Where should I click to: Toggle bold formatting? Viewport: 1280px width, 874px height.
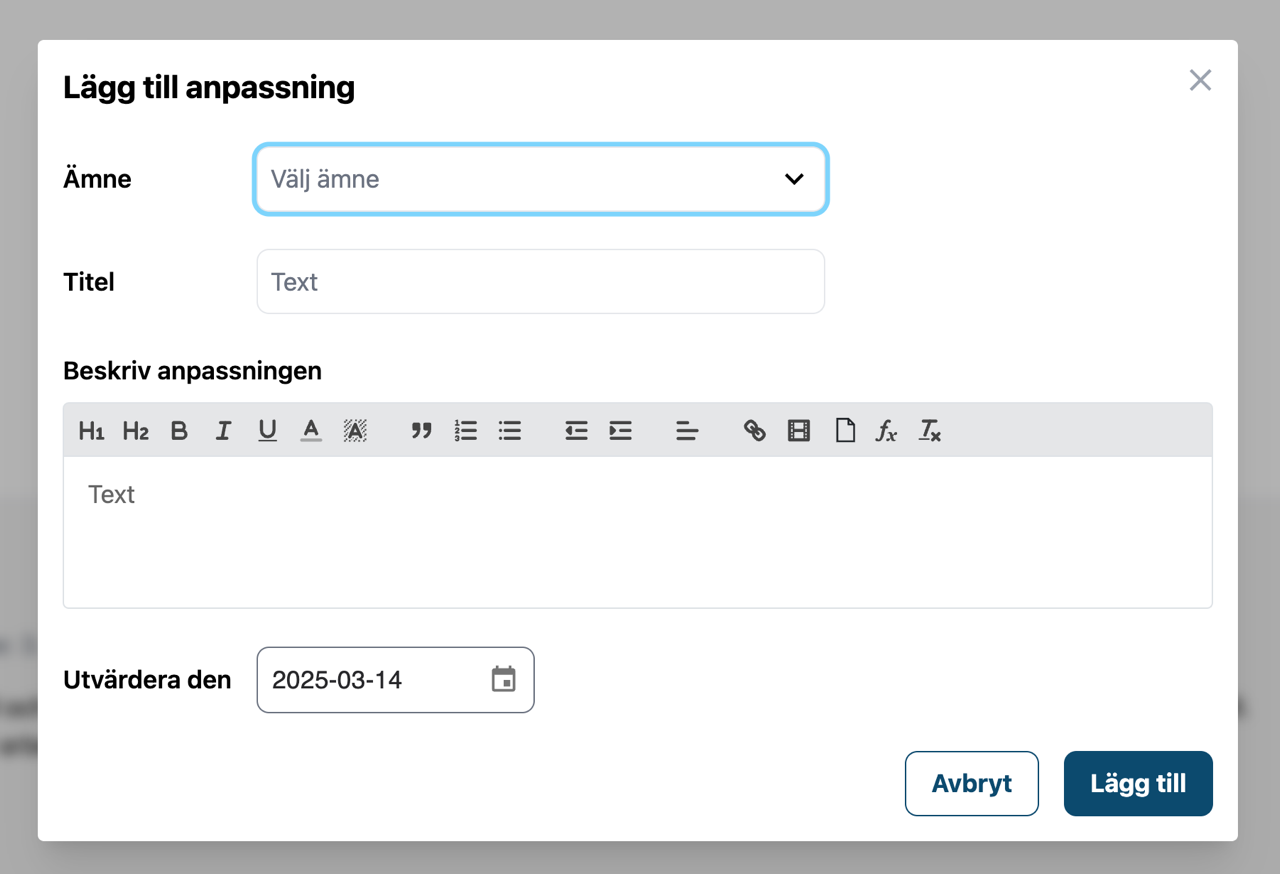179,431
